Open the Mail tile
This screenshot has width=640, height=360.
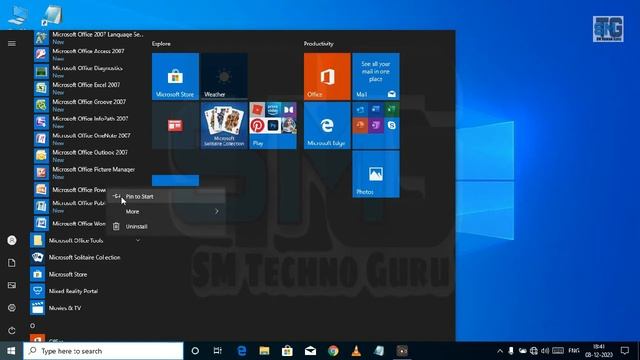376,76
